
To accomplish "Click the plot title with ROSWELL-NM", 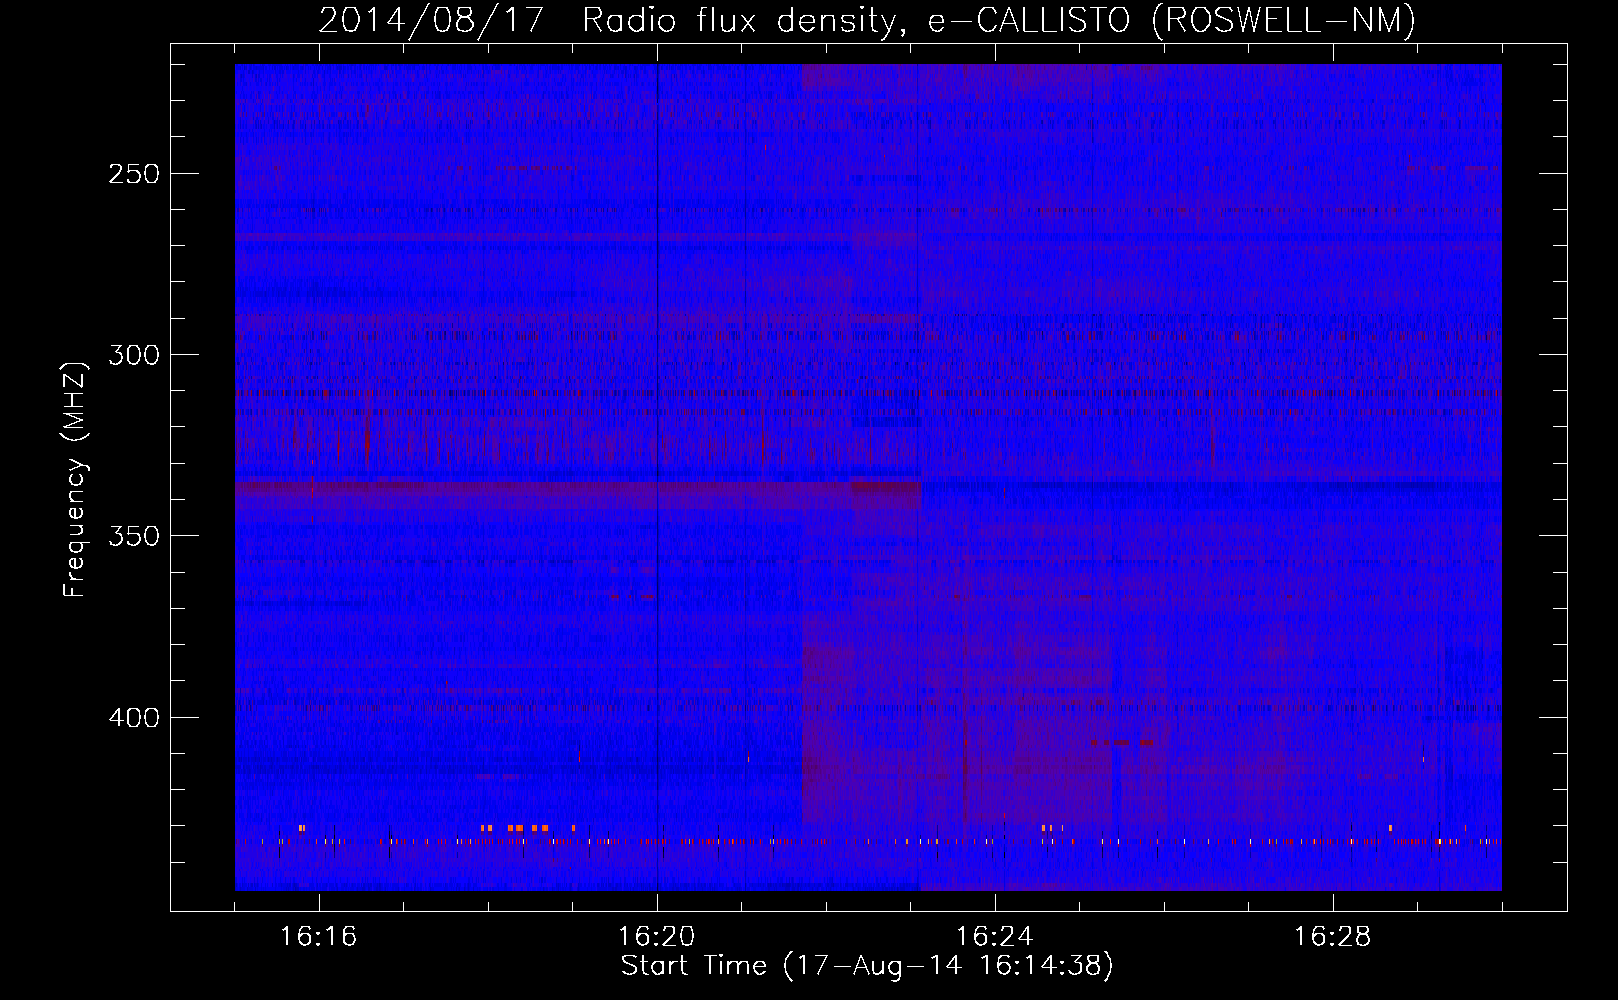I will click(867, 20).
